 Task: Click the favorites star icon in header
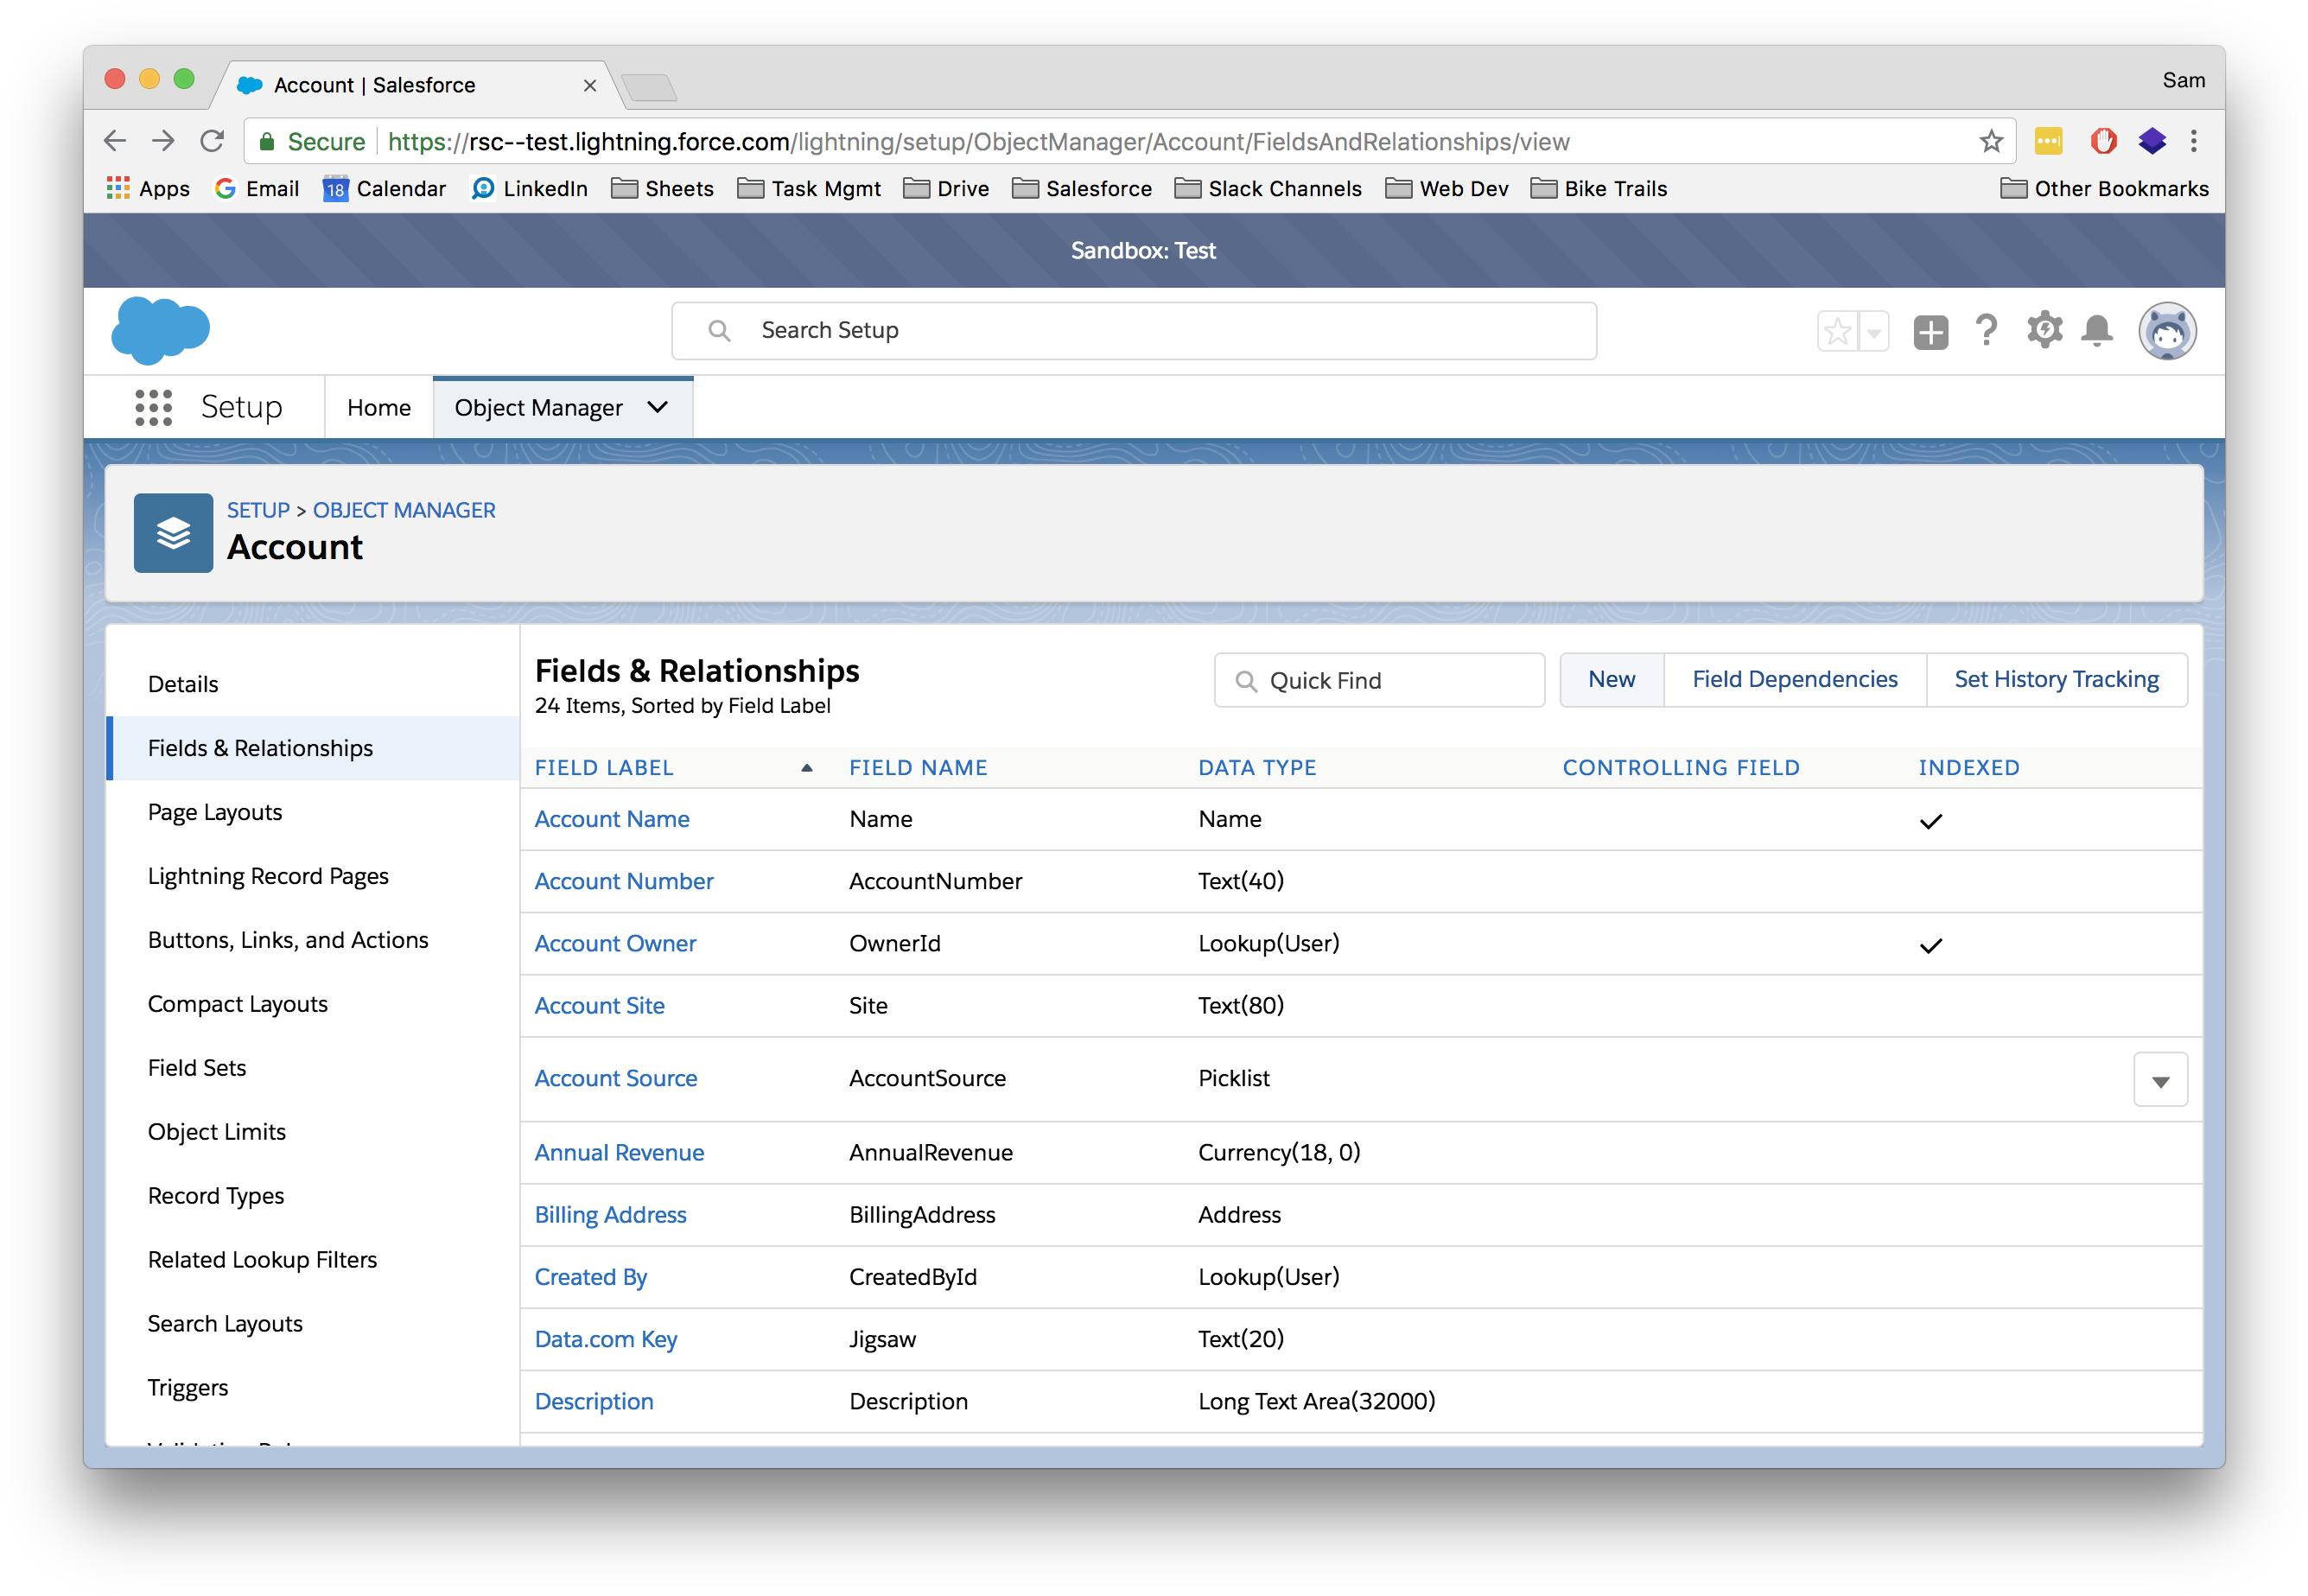pyautogui.click(x=1837, y=331)
